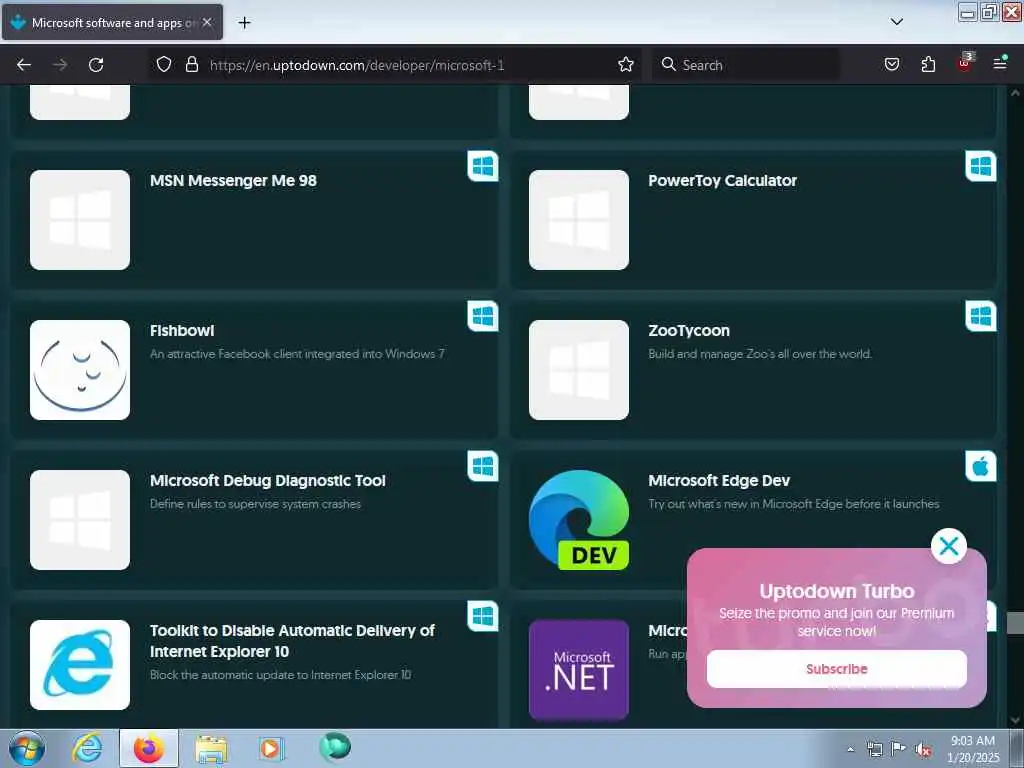The image size is (1024, 768).
Task: Open Microsoft Debug Diagnostic Tool page
Action: pos(268,481)
